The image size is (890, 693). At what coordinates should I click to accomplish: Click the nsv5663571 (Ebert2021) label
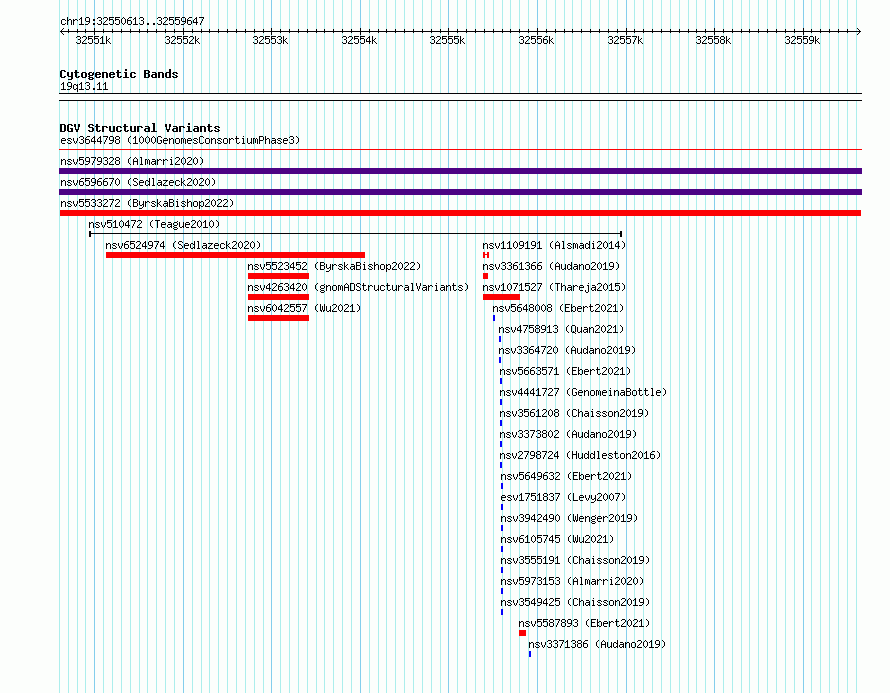pos(565,371)
